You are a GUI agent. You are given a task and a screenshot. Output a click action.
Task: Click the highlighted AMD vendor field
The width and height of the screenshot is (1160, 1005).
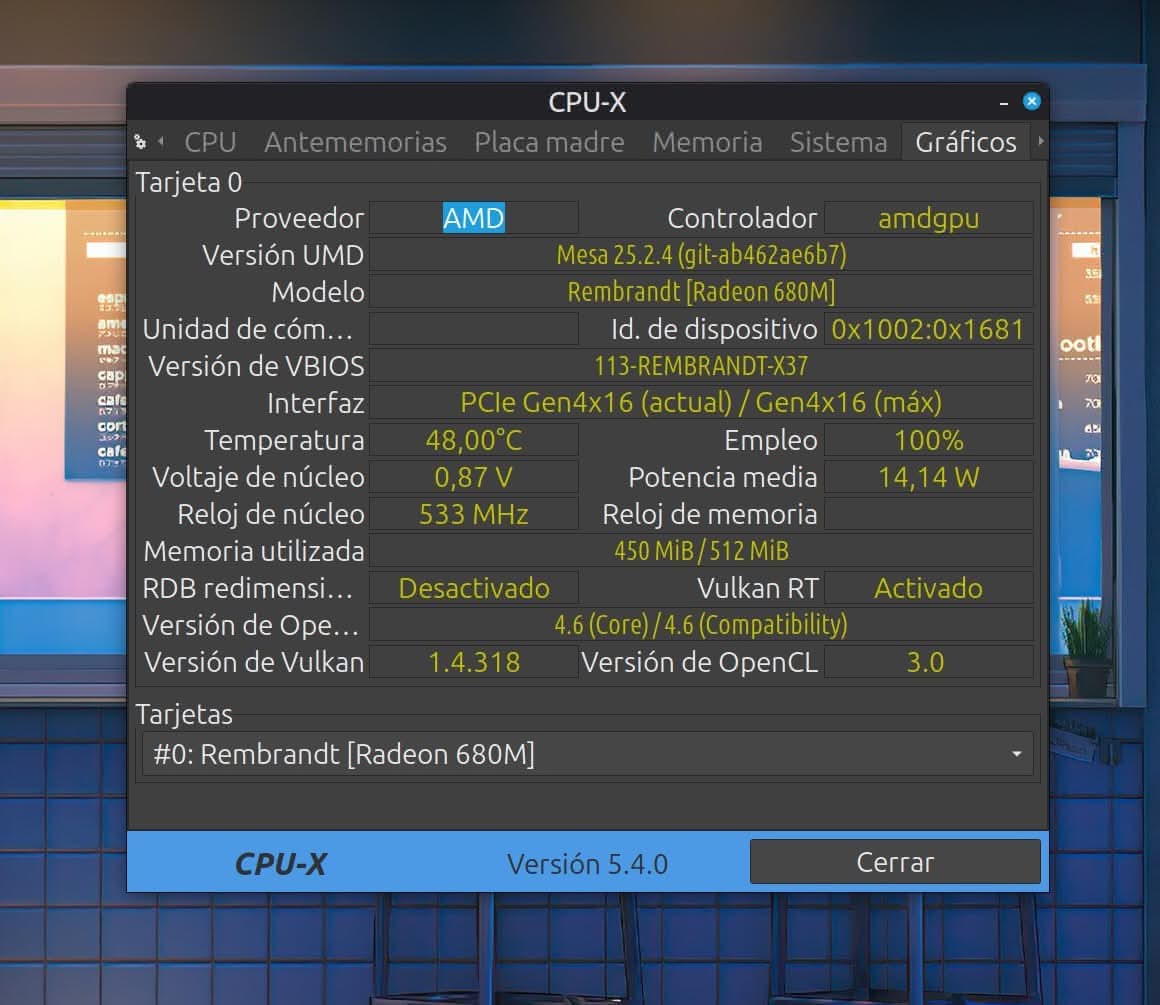pyautogui.click(x=474, y=218)
